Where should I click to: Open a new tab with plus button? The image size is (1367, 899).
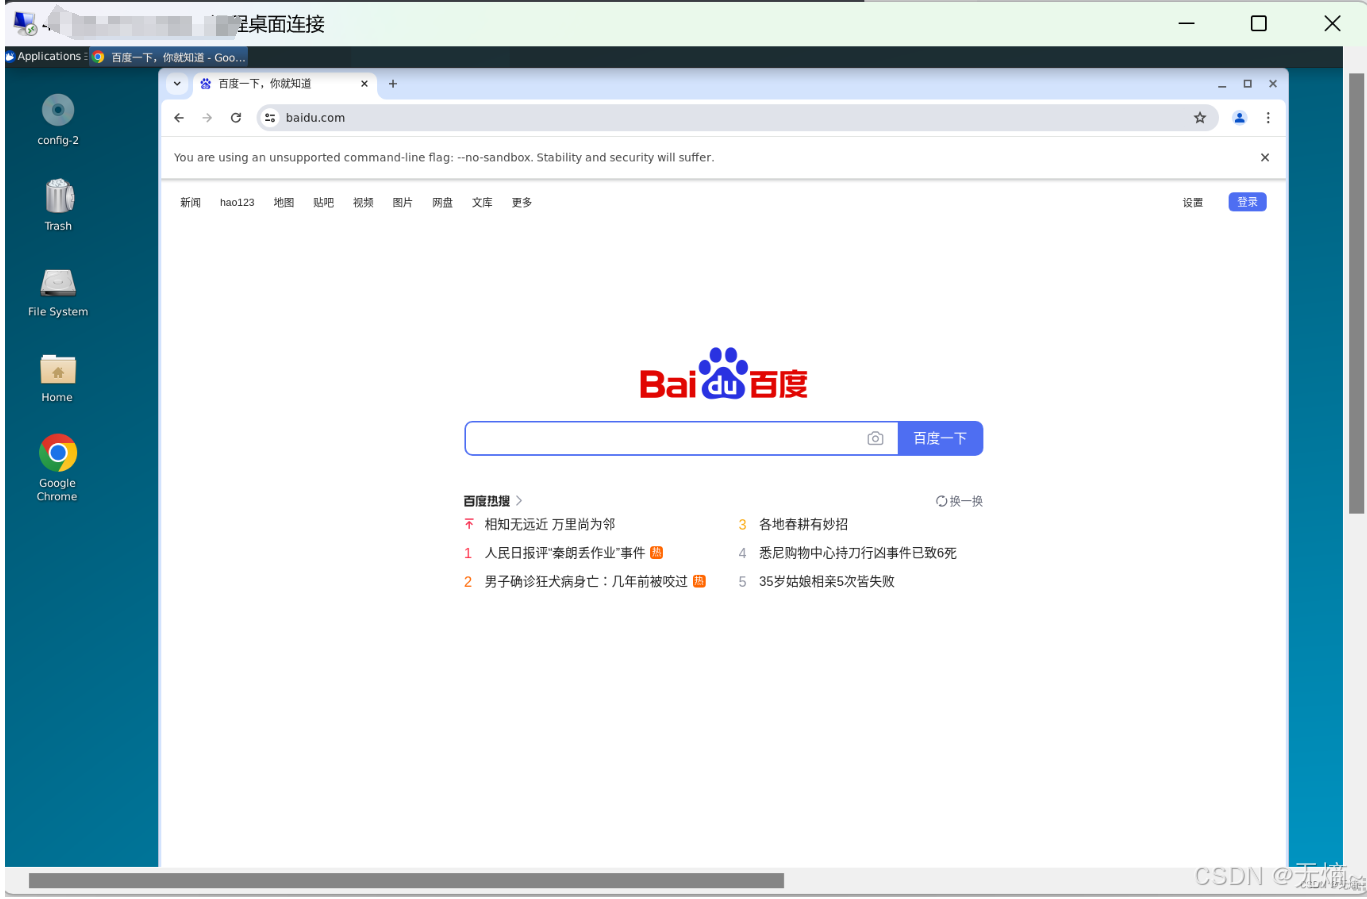(x=393, y=84)
